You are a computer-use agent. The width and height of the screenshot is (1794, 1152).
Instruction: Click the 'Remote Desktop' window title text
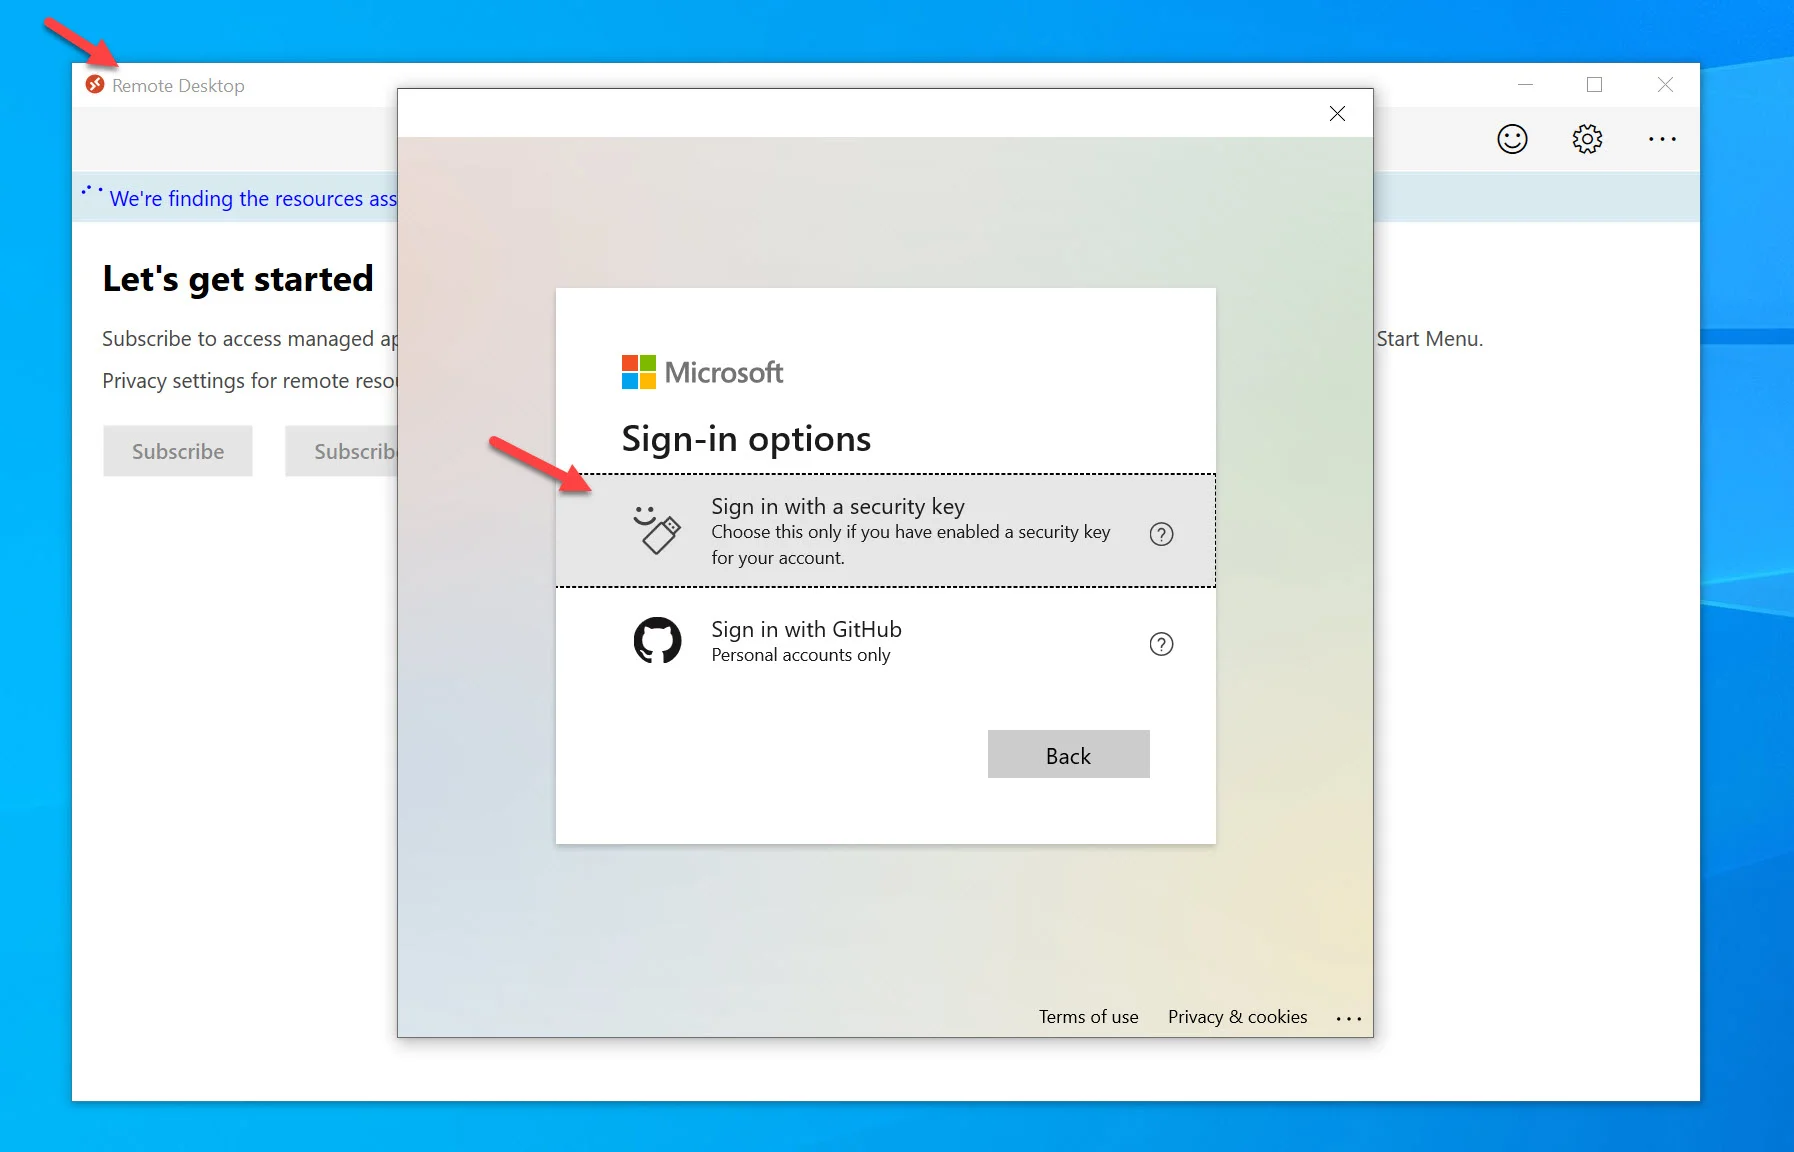[x=178, y=86]
